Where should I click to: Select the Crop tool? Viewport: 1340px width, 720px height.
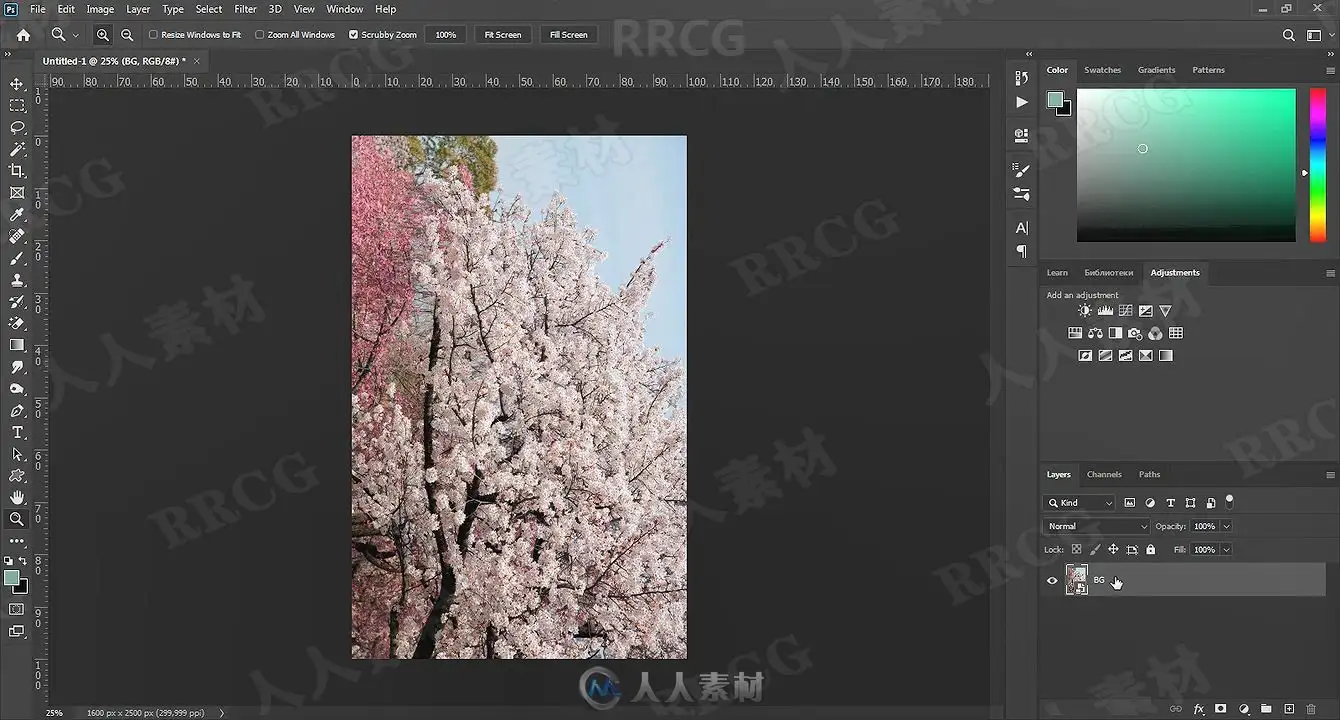(17, 171)
